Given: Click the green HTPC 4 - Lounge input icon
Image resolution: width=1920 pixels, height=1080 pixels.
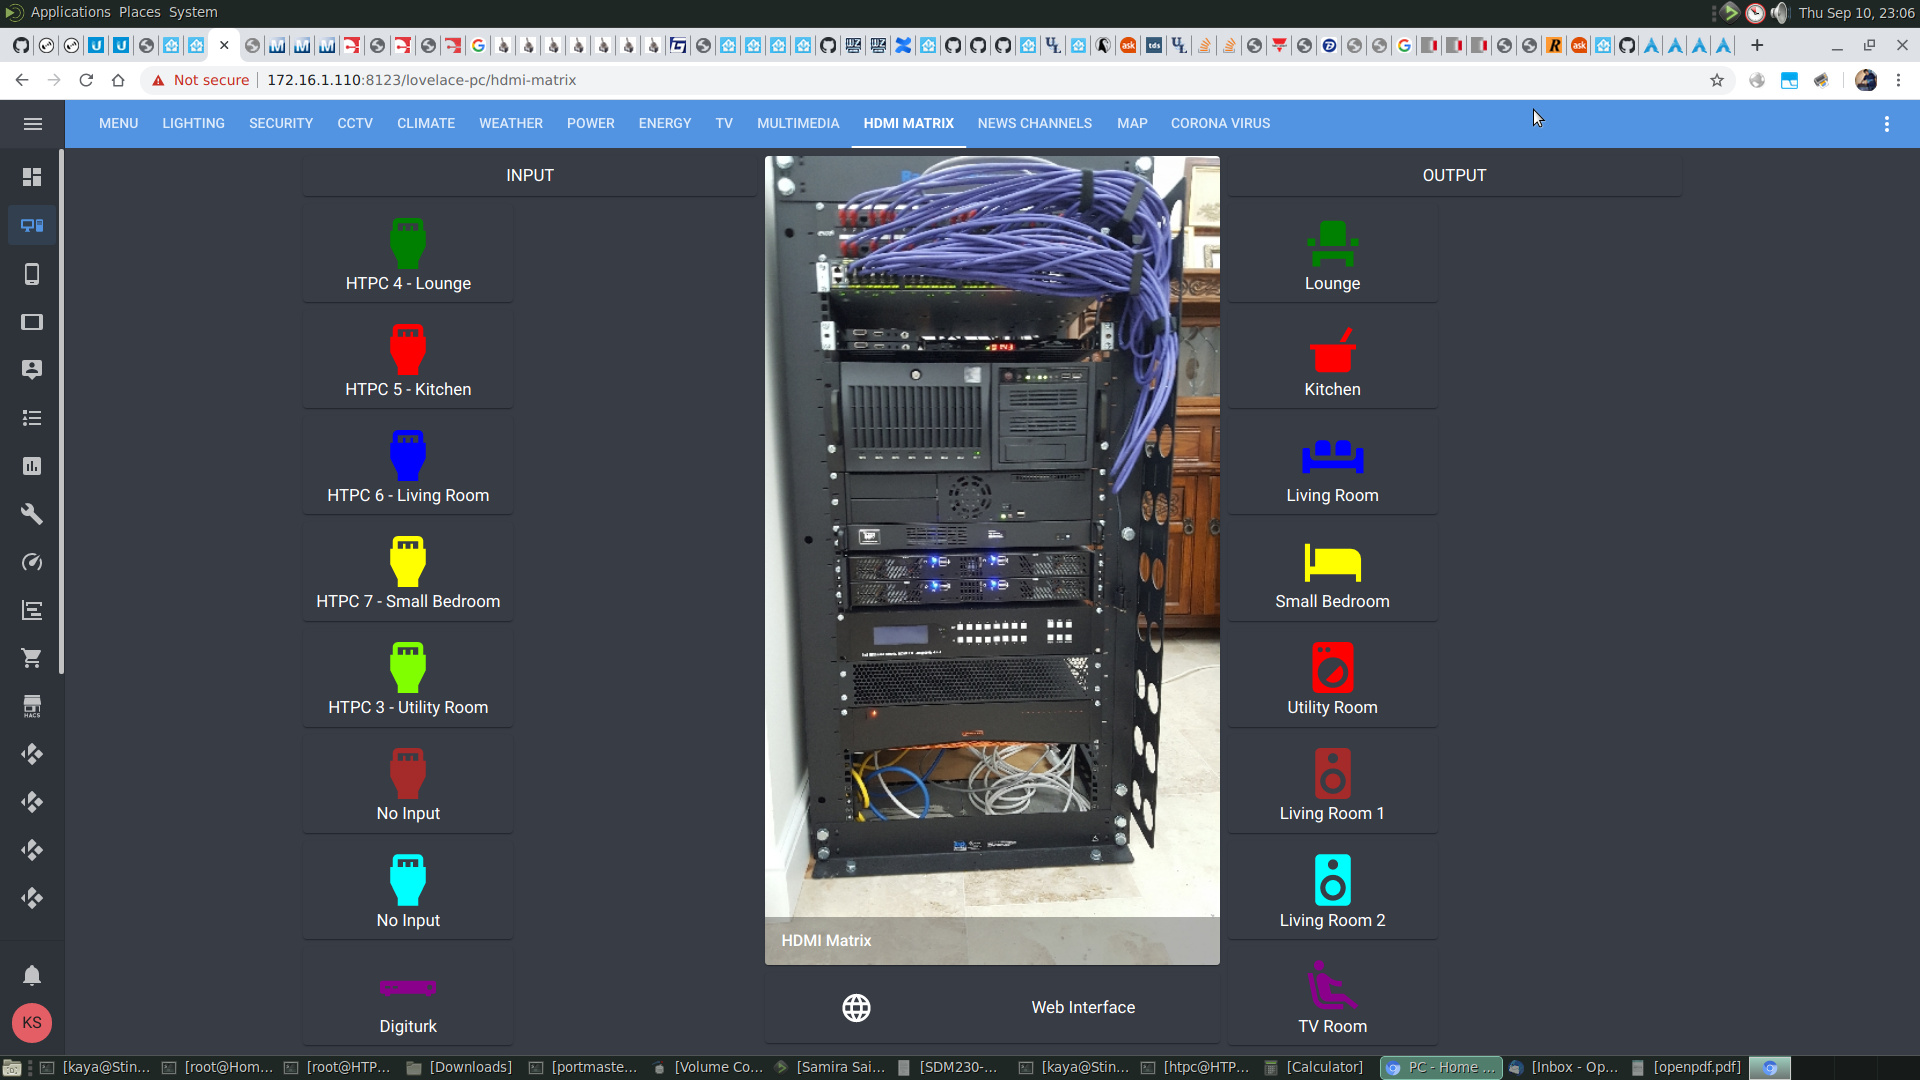Looking at the screenshot, I should [407, 244].
